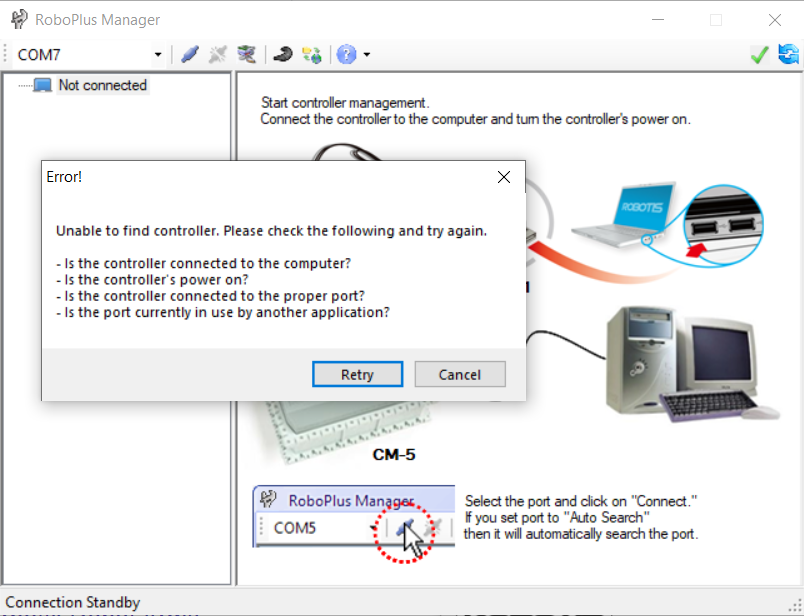Close the Error dialog with X
The width and height of the screenshot is (804, 616).
pos(504,177)
